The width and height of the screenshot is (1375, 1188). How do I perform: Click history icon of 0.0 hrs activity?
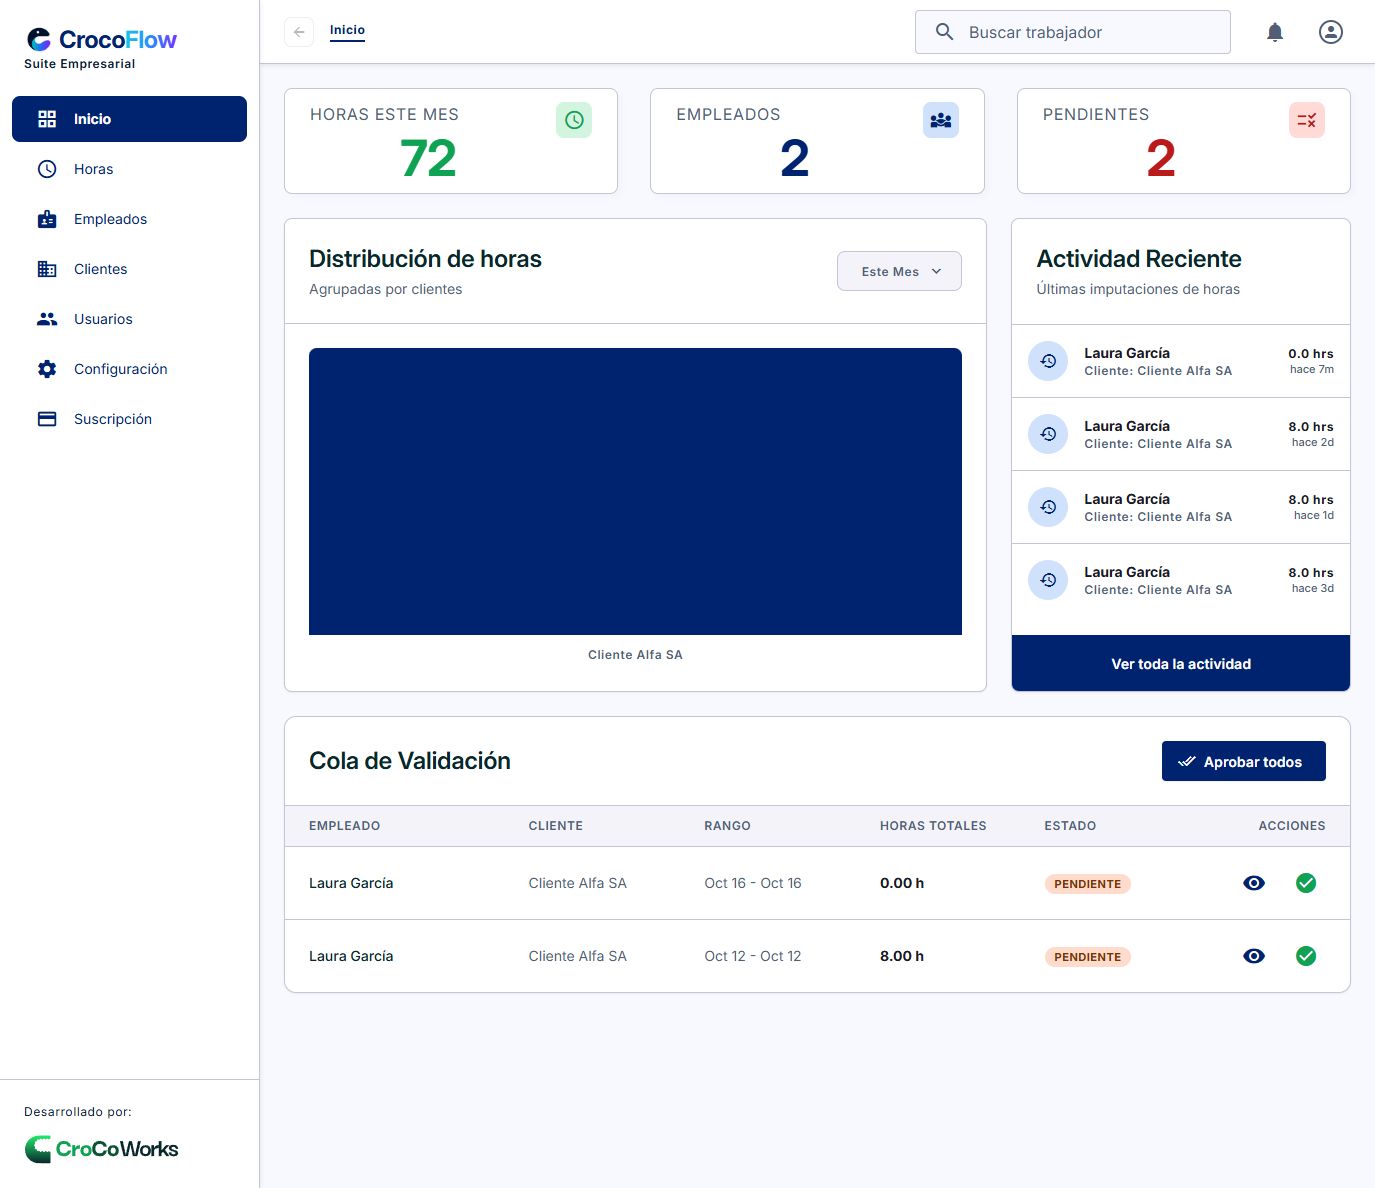coord(1048,361)
